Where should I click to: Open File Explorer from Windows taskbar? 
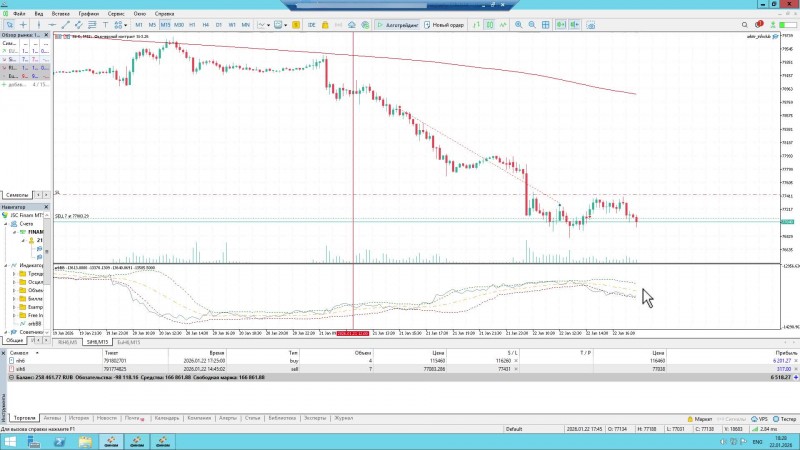click(85, 441)
